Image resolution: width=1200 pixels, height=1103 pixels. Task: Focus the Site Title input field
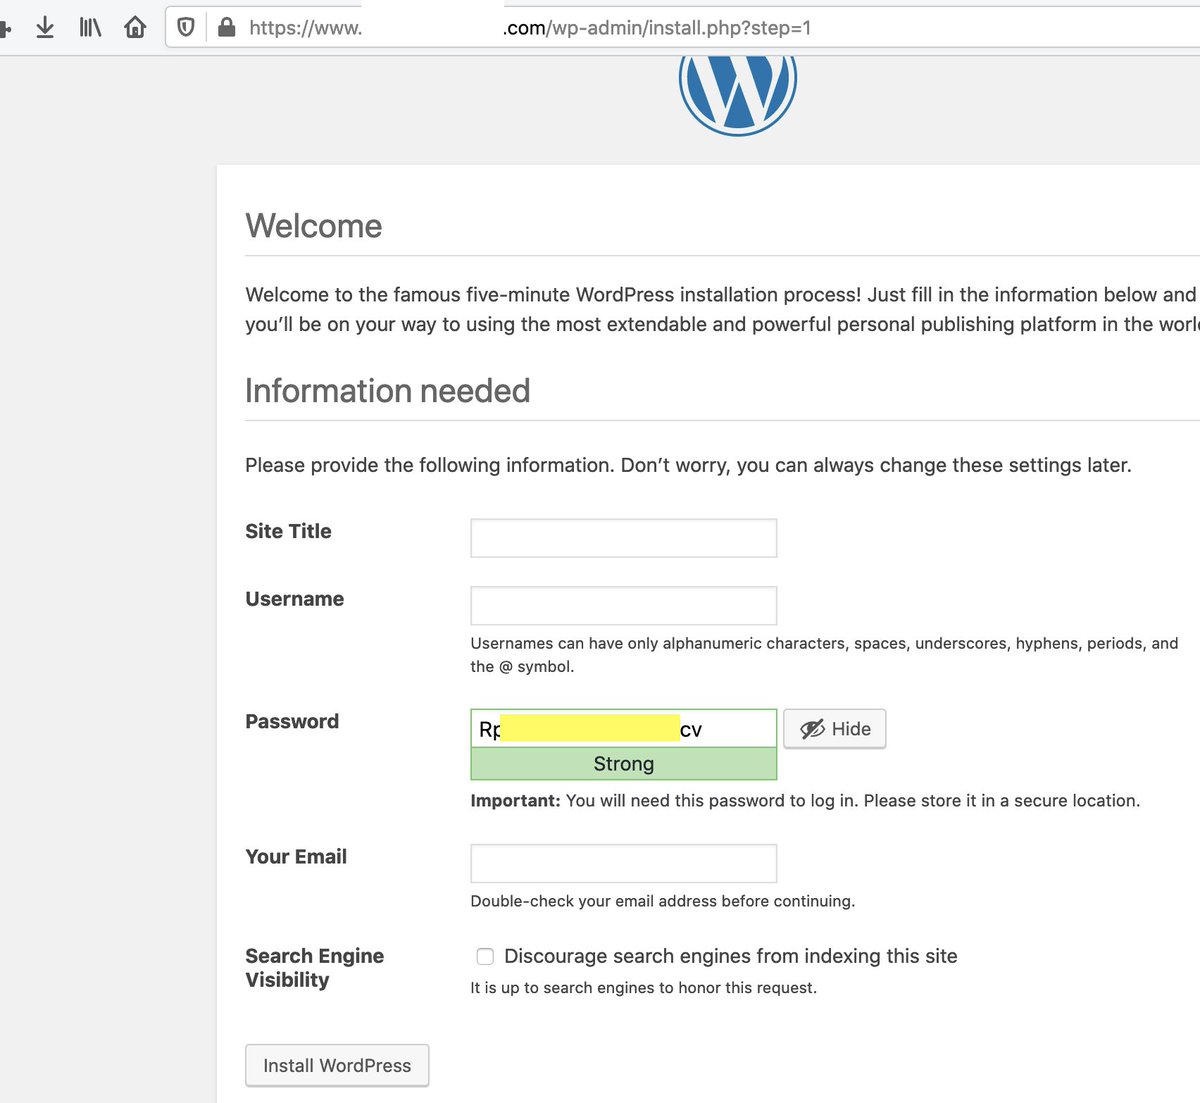(x=623, y=538)
